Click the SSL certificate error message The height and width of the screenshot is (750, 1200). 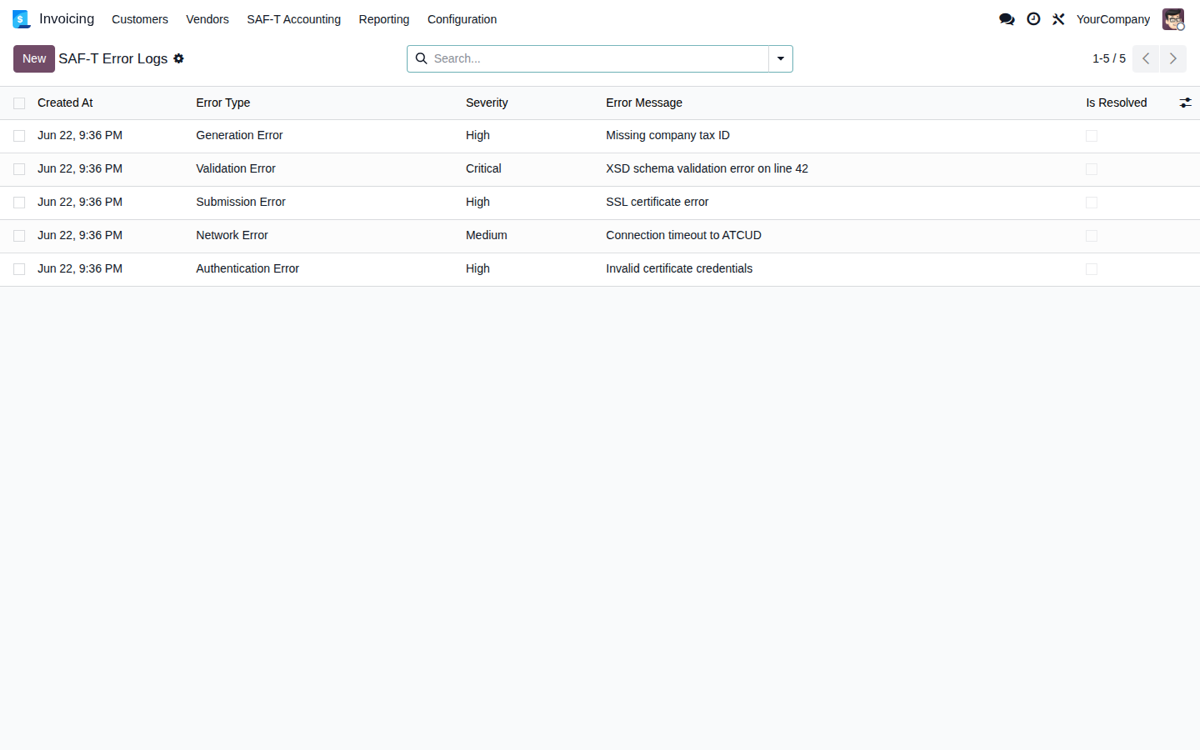tap(657, 202)
